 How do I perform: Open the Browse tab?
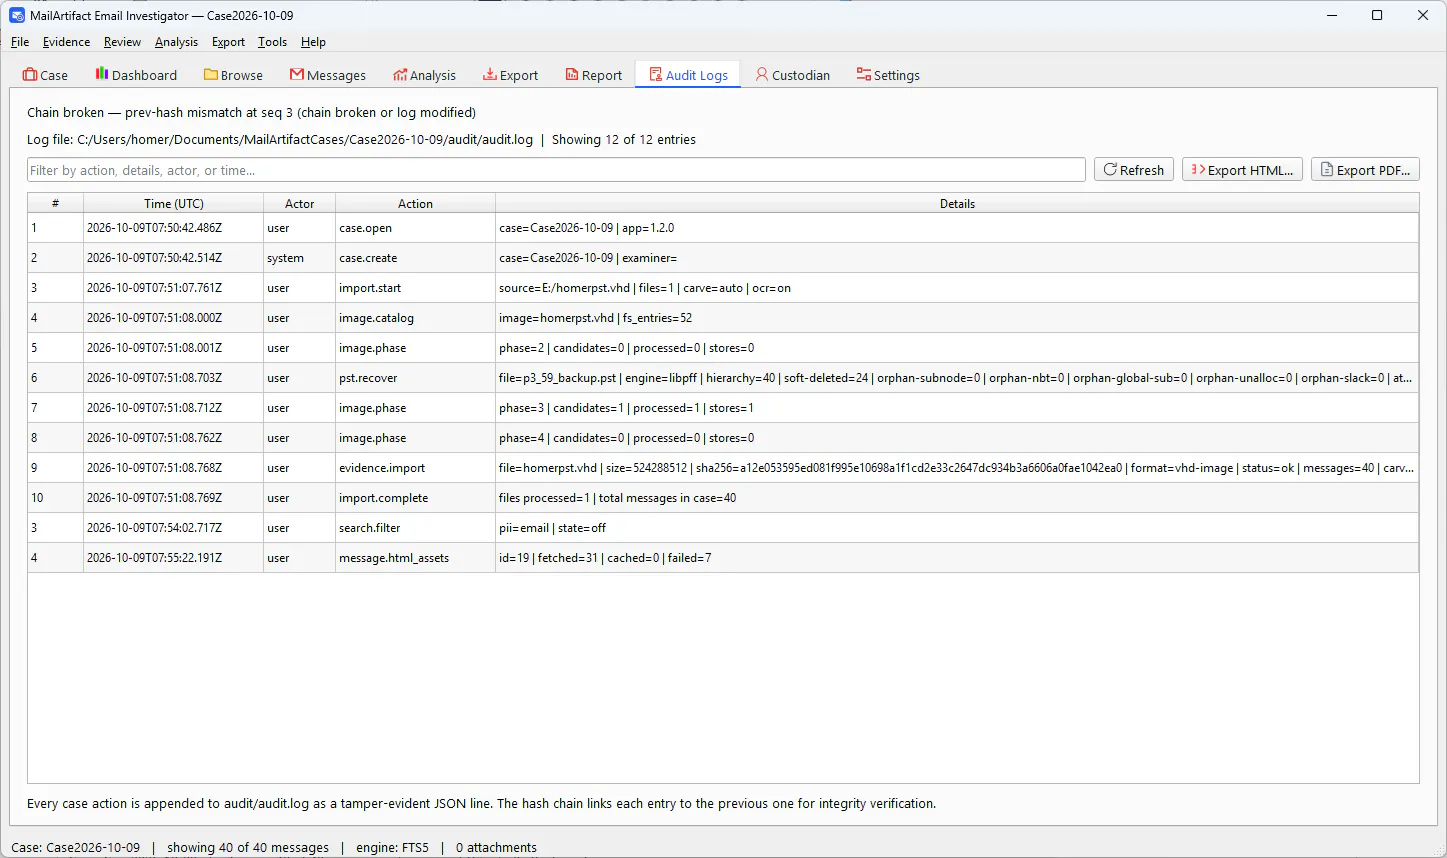[233, 75]
